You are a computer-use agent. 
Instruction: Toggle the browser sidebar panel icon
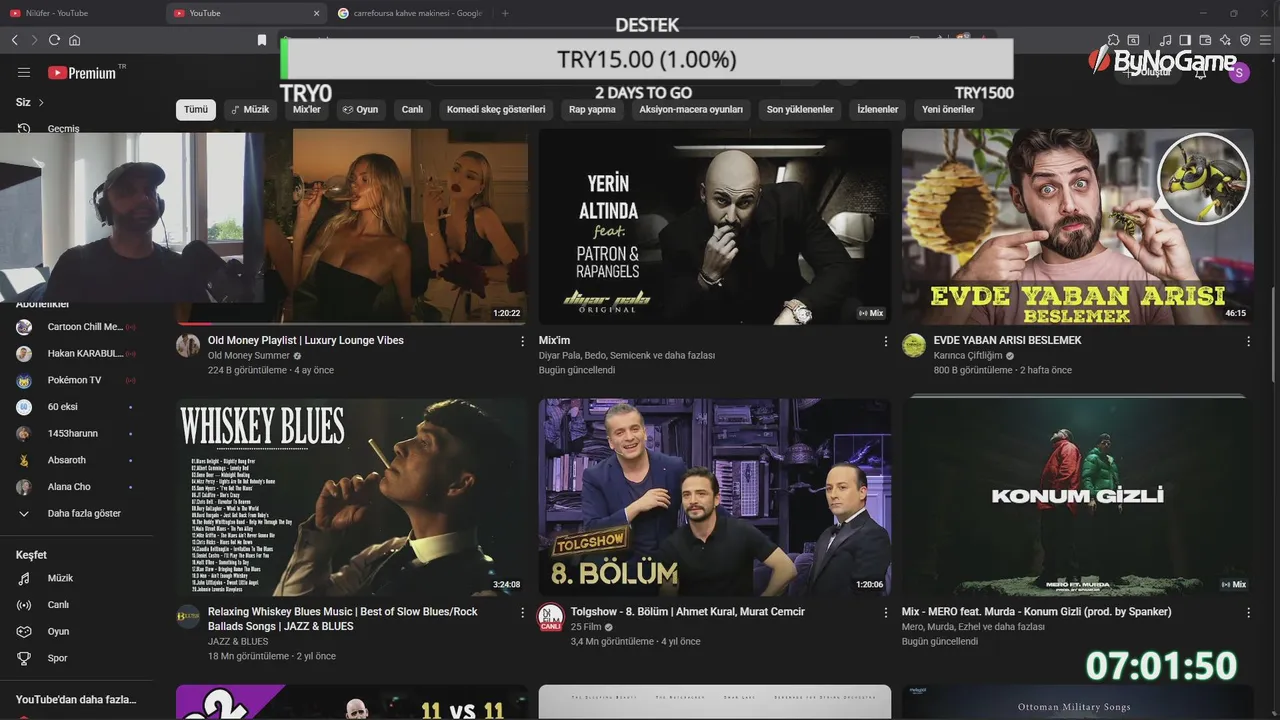point(1185,40)
